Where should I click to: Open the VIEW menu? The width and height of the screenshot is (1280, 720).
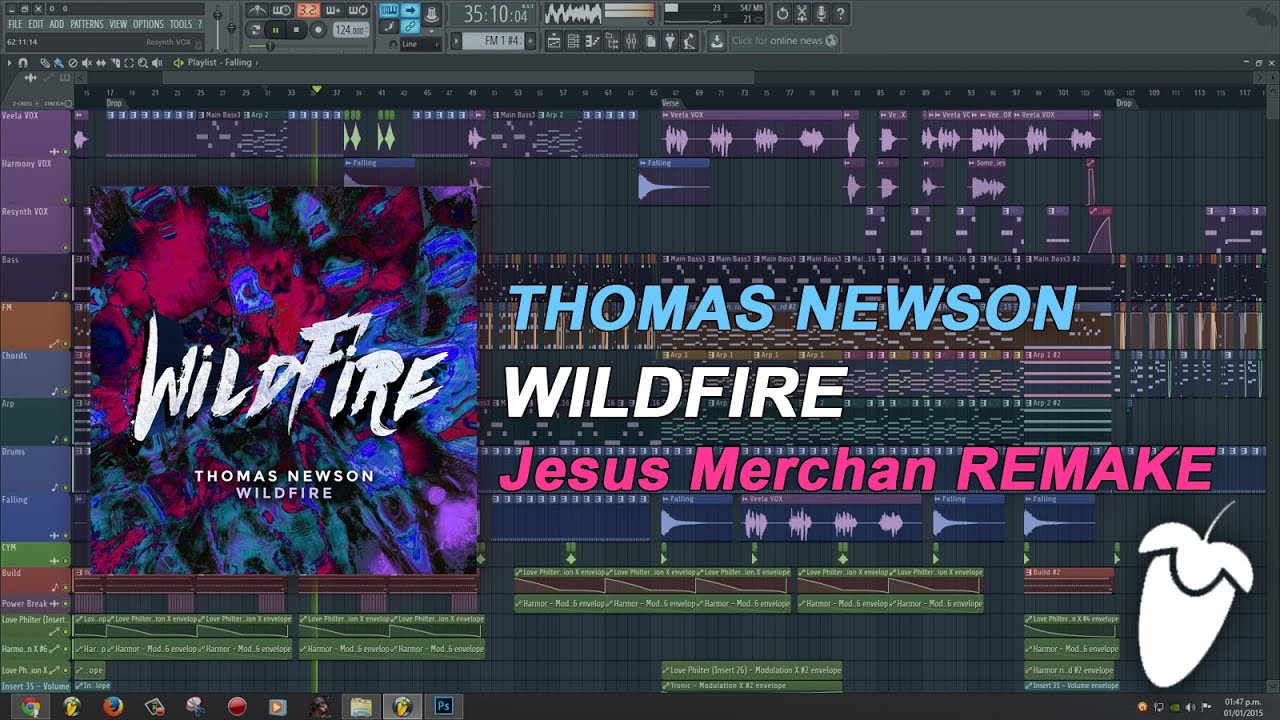tap(118, 24)
